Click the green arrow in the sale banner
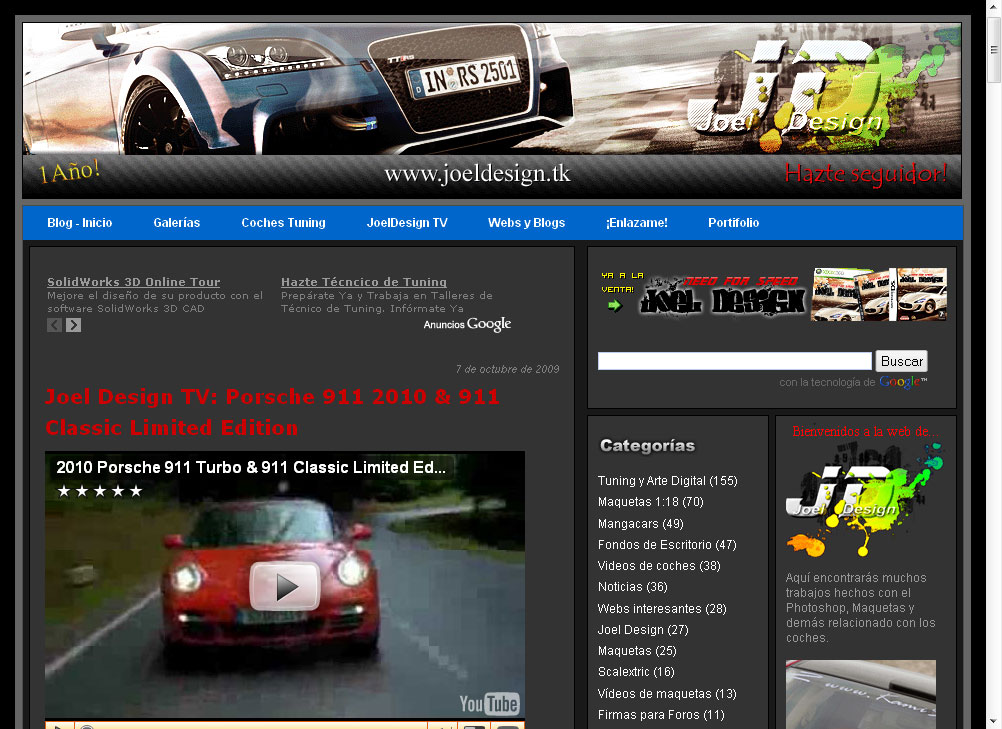Image resolution: width=1002 pixels, height=729 pixels. 614,305
